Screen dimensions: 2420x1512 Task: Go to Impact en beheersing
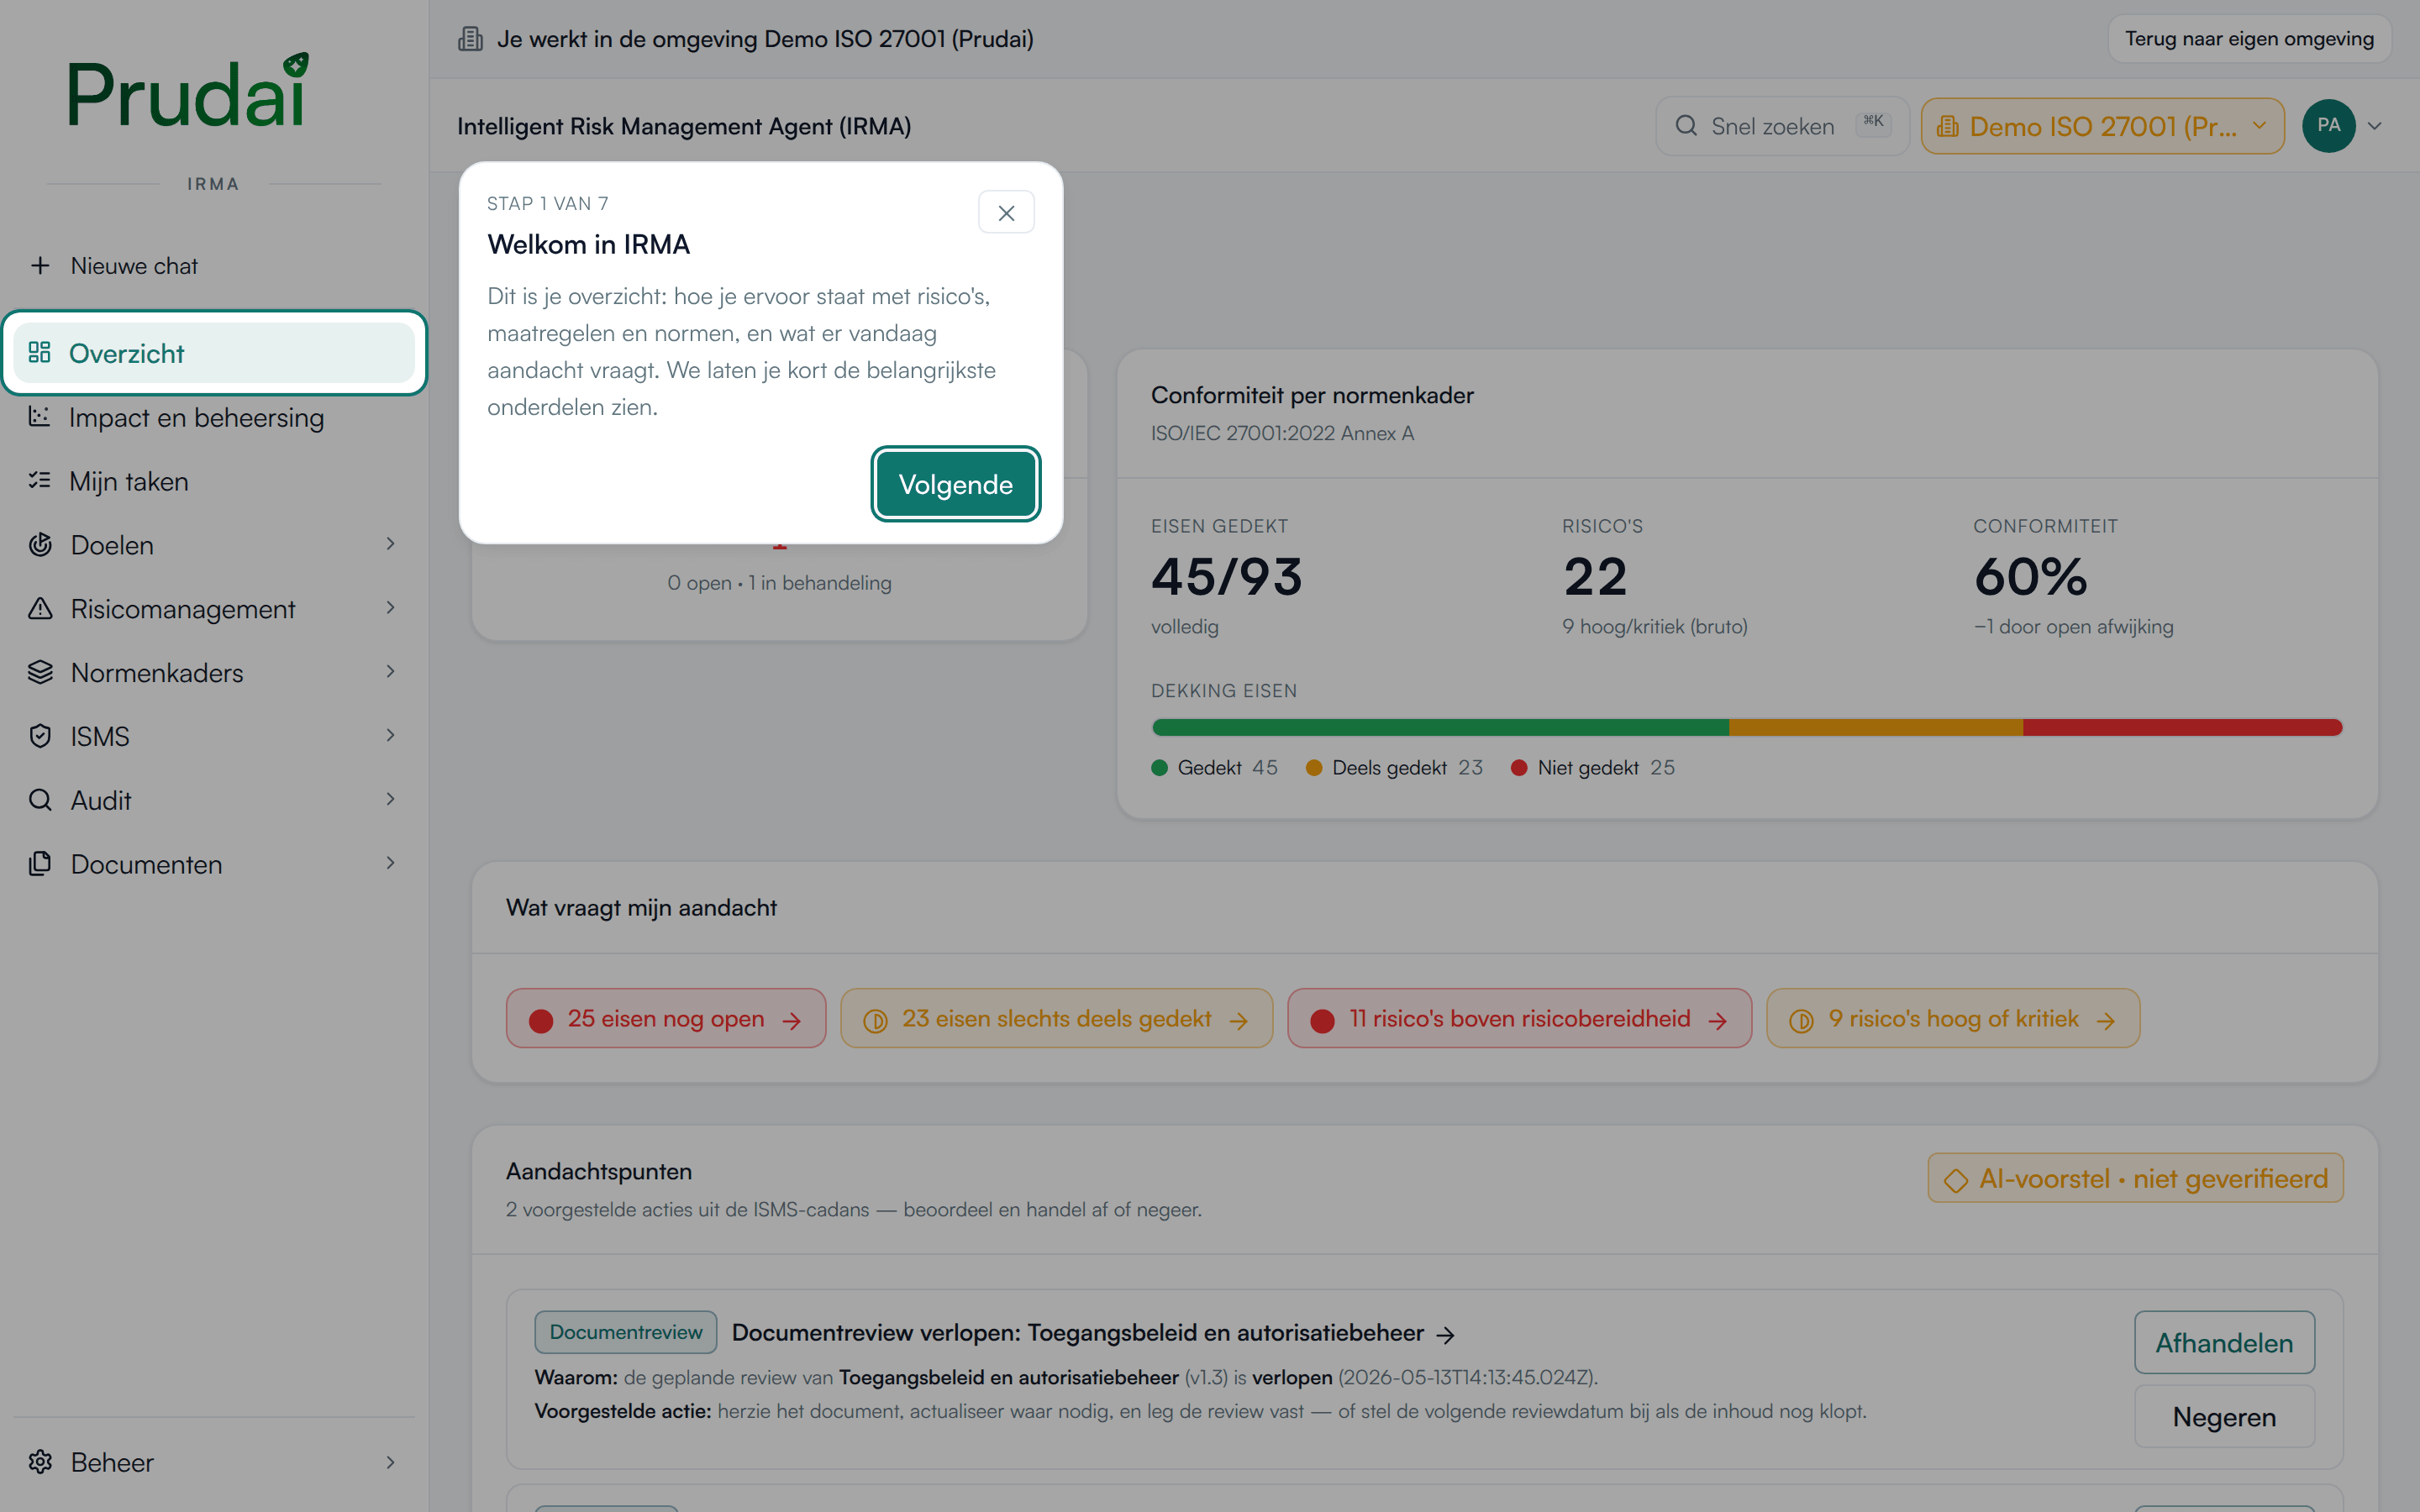(214, 417)
